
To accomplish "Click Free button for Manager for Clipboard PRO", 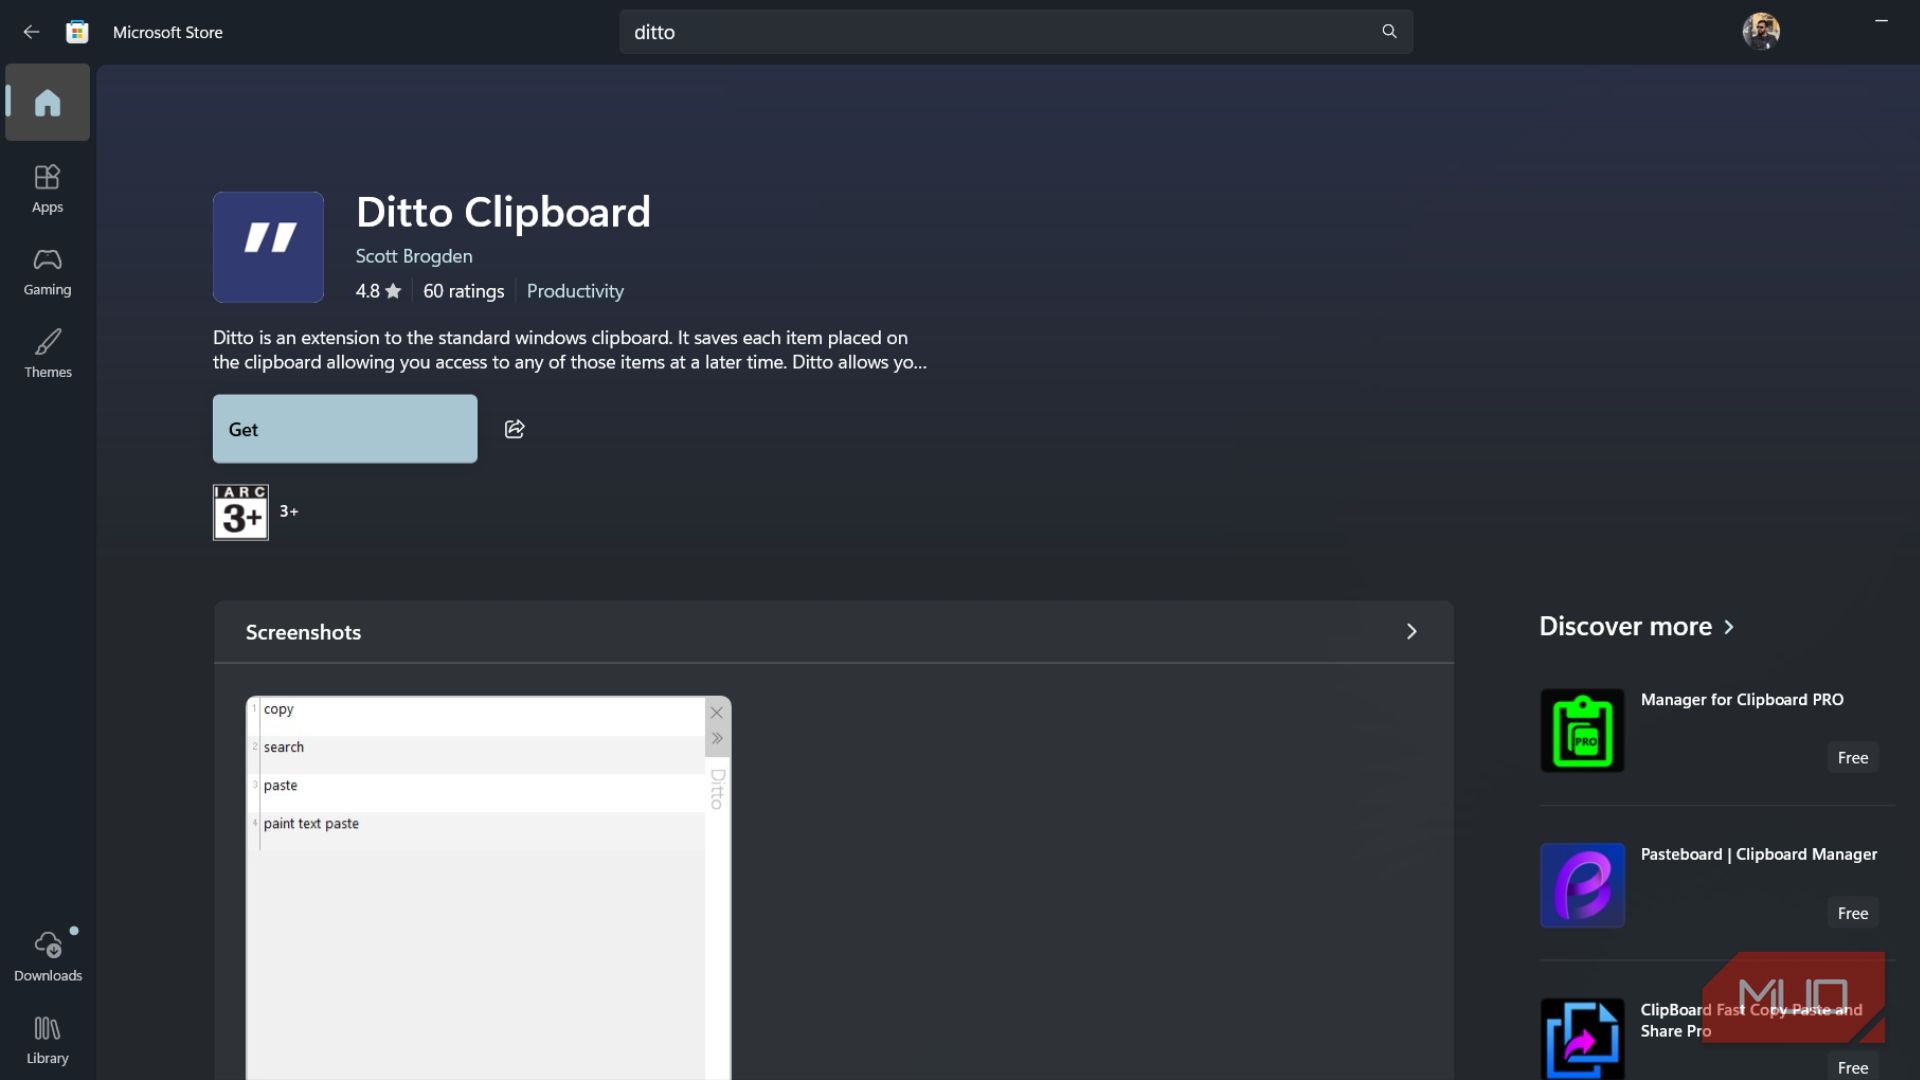I will click(x=1852, y=758).
